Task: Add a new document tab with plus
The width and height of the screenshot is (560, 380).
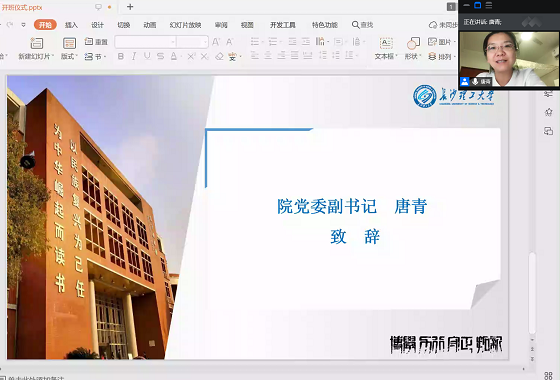Action: pyautogui.click(x=130, y=7)
